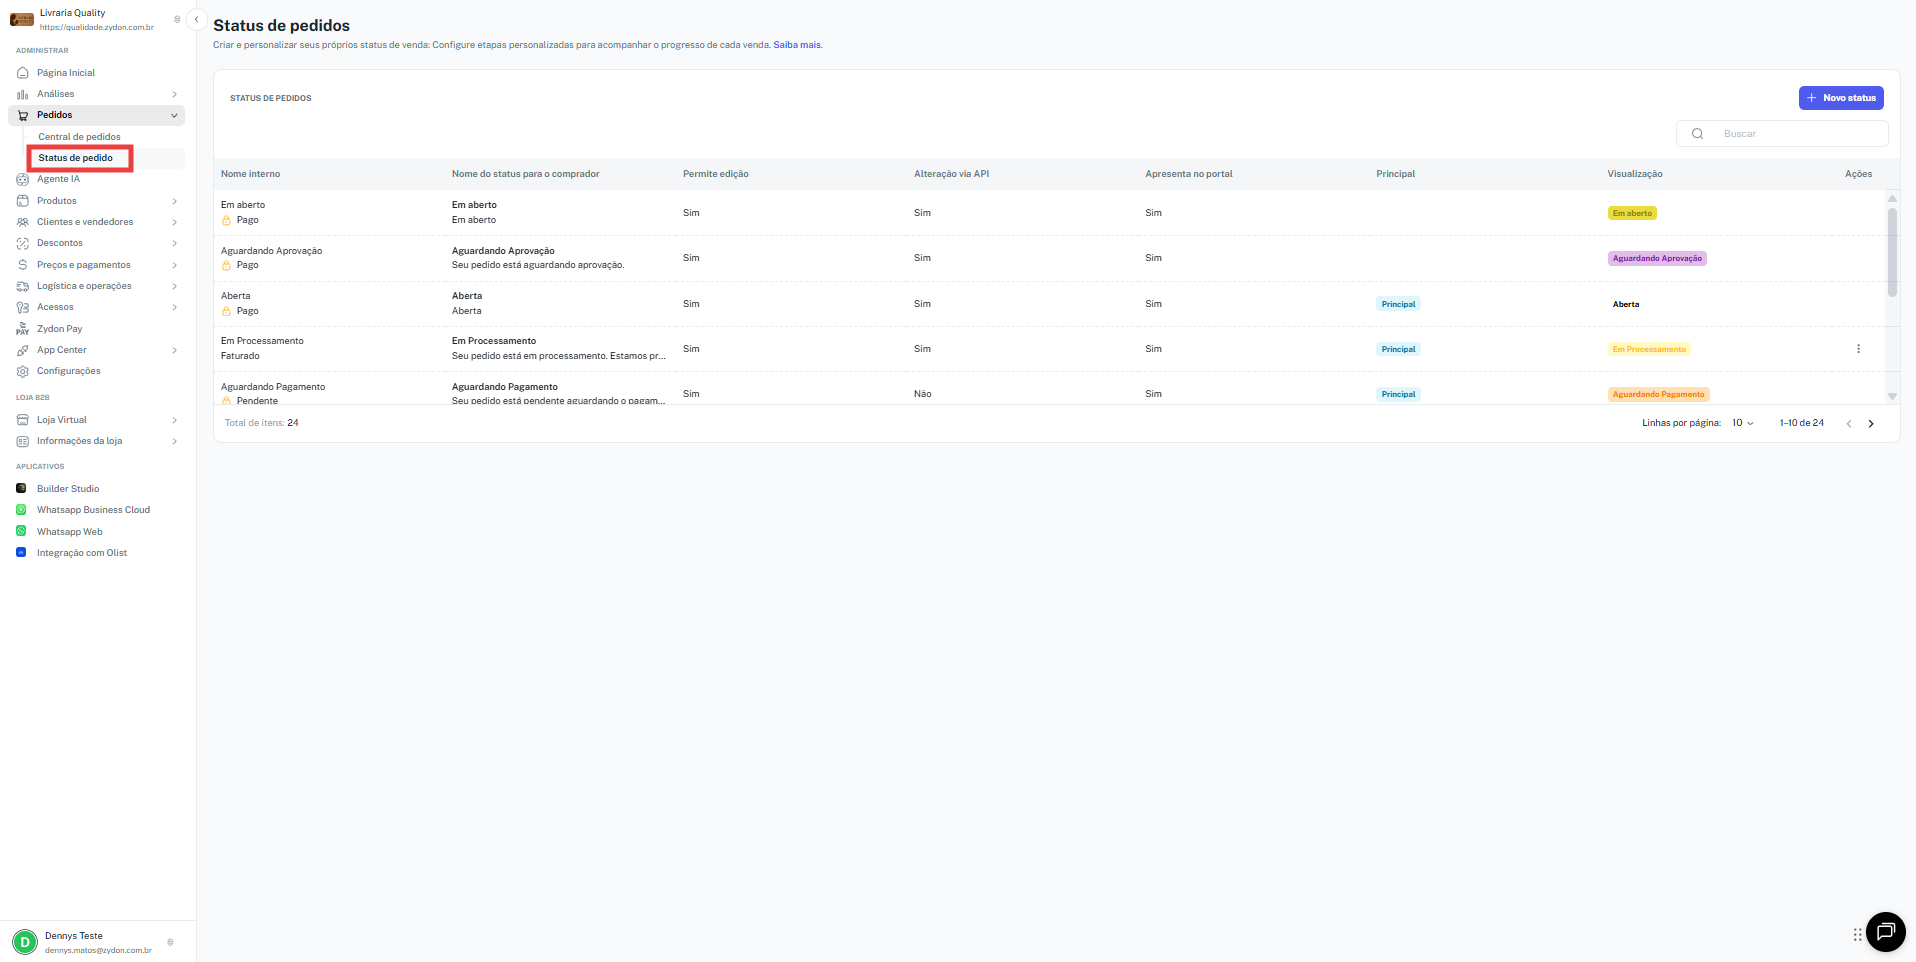1916x962 pixels.
Task: Open the qualidade.zydon.com.br store URL
Action: (97, 28)
